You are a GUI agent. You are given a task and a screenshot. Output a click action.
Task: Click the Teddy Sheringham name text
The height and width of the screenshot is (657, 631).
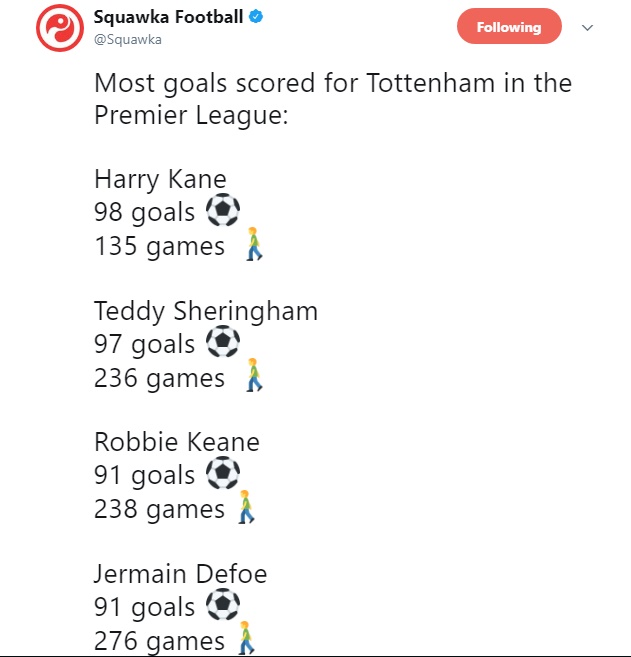206,311
